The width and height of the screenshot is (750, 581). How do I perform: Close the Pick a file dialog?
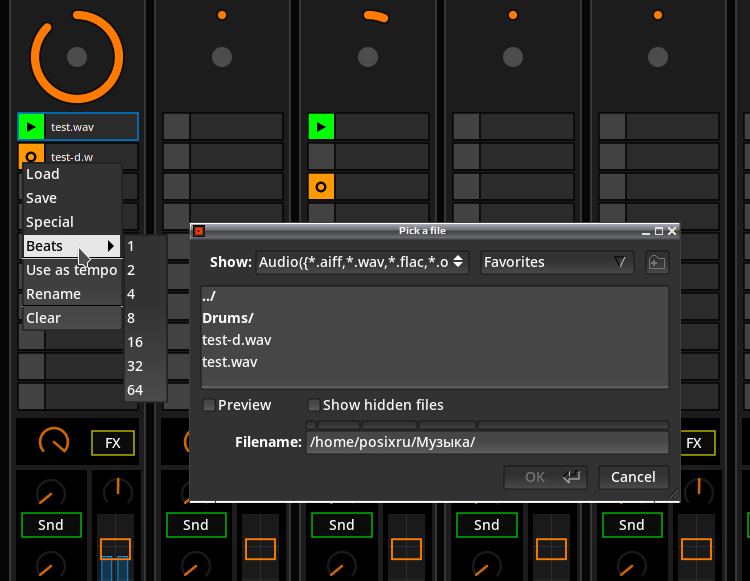click(672, 231)
